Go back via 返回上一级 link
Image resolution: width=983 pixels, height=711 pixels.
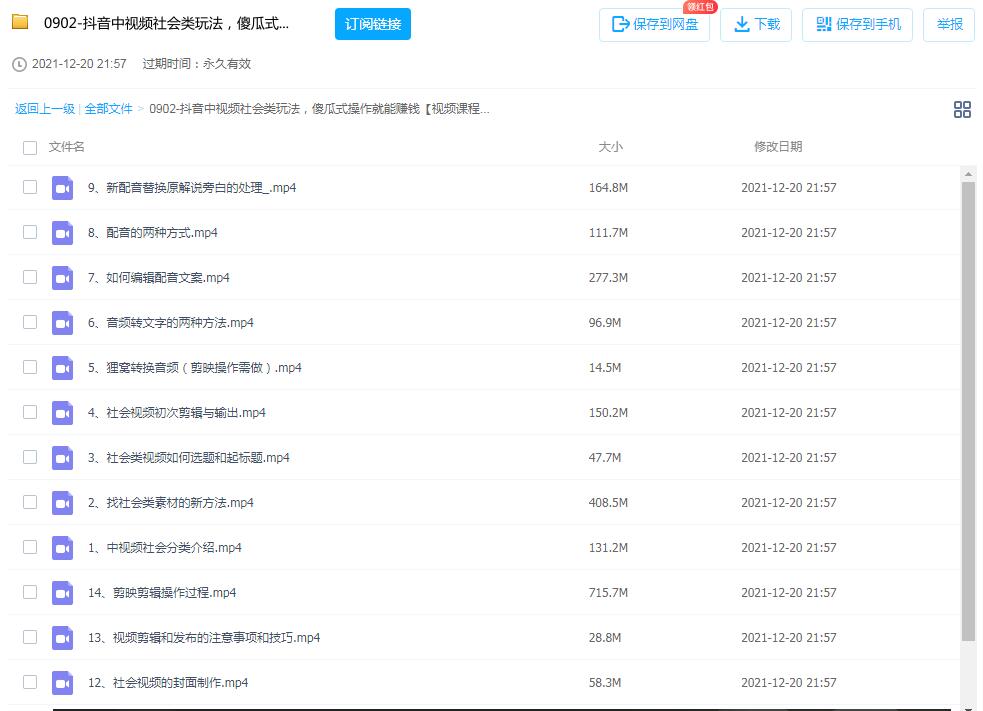[45, 109]
